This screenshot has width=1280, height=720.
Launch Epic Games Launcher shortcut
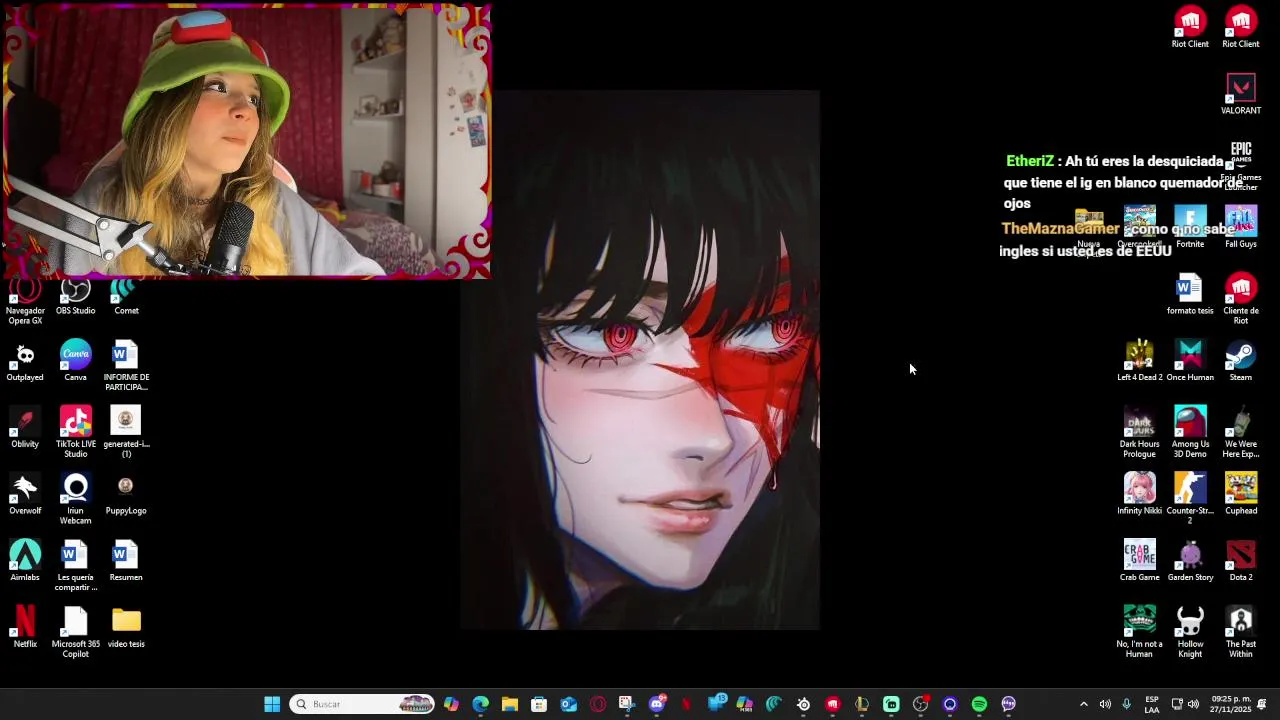(x=1240, y=165)
